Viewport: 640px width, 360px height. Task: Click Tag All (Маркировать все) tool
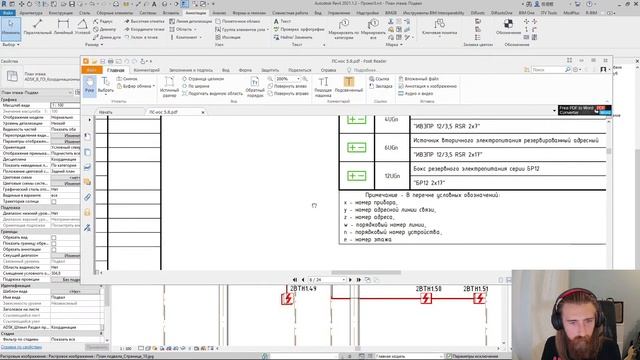[x=373, y=29]
